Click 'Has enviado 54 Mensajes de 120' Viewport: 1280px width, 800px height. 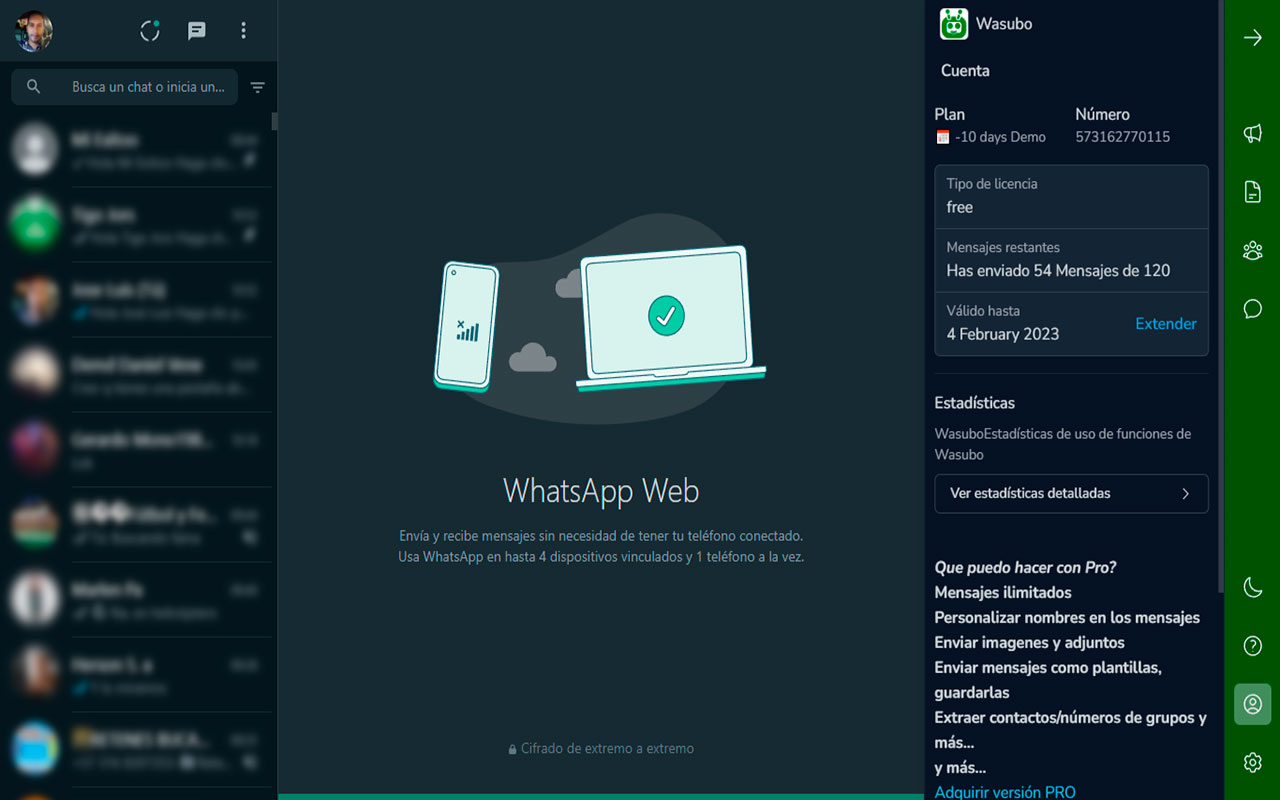1058,270
